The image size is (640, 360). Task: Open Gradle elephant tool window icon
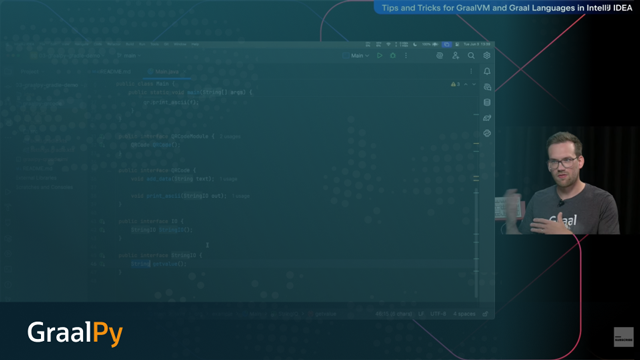(487, 118)
